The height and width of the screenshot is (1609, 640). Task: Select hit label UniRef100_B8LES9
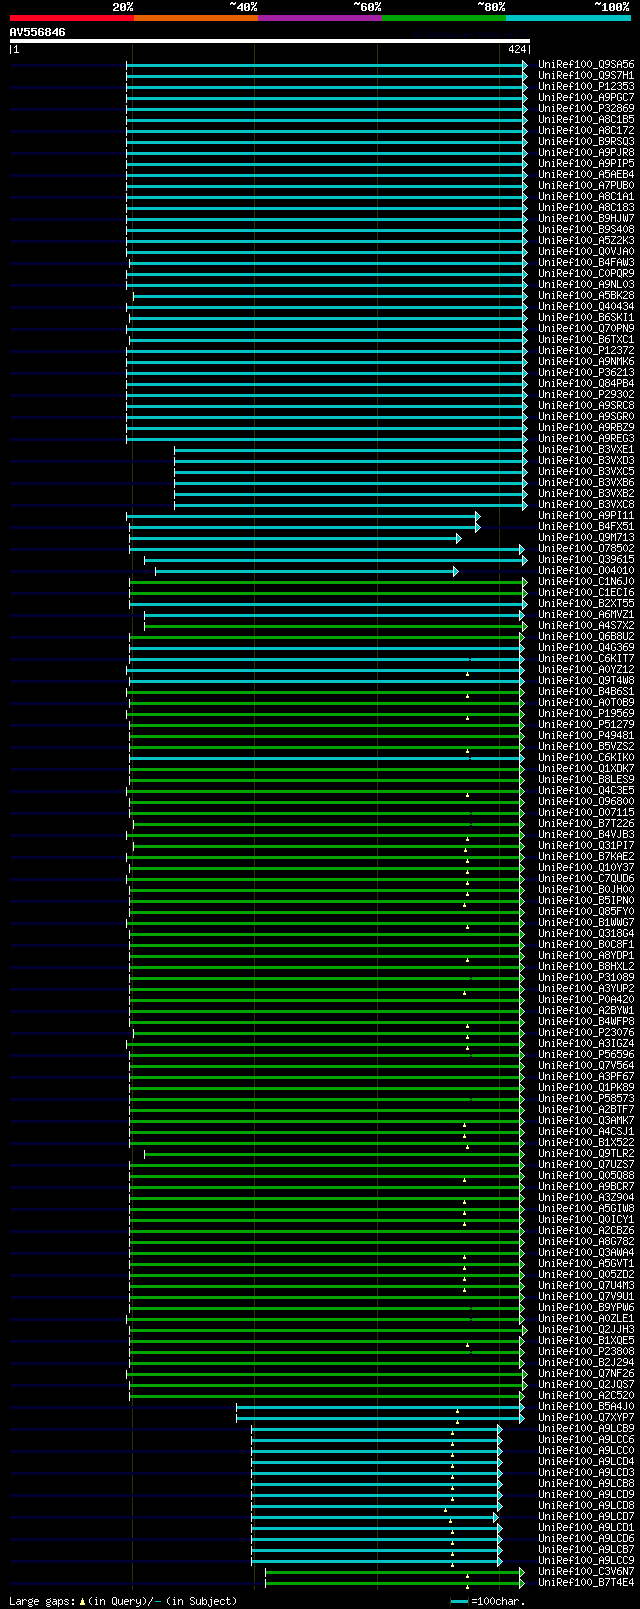[x=586, y=780]
